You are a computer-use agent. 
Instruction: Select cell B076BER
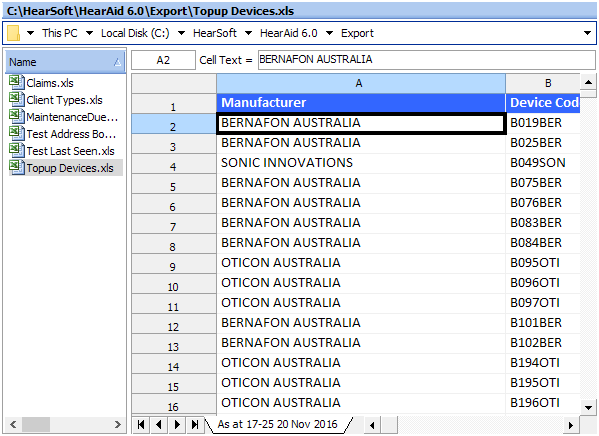point(543,203)
